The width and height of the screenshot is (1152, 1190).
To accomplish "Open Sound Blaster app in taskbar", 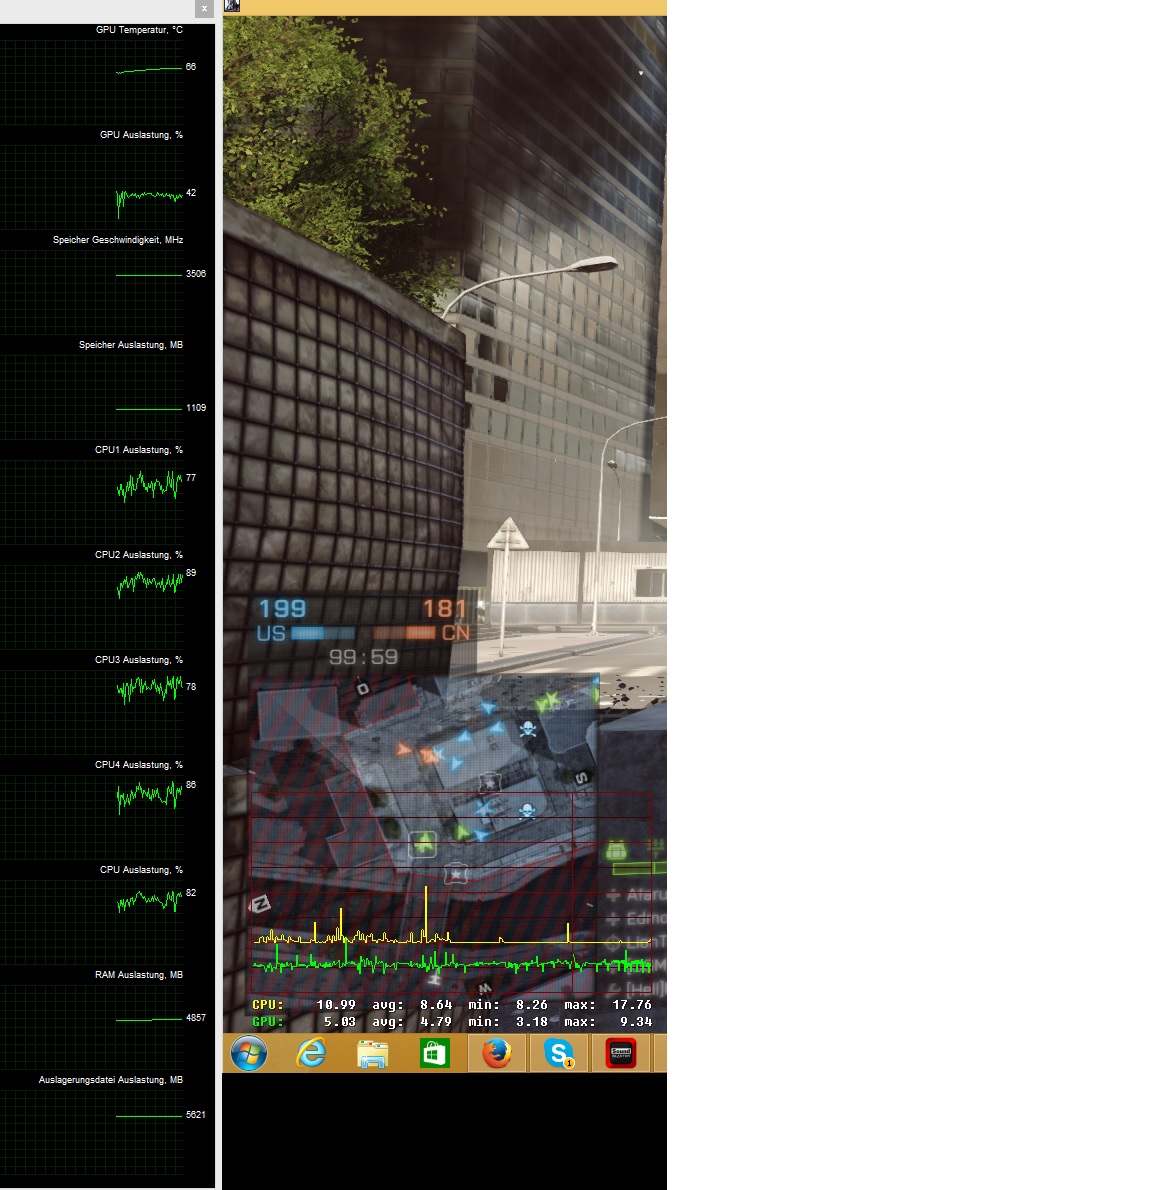I will click(621, 1053).
